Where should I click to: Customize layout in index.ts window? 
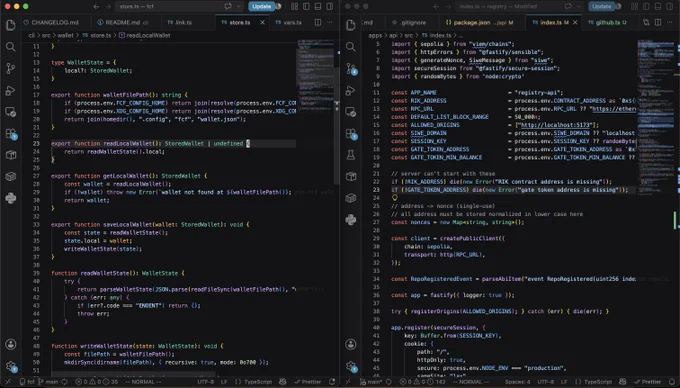pos(634,7)
